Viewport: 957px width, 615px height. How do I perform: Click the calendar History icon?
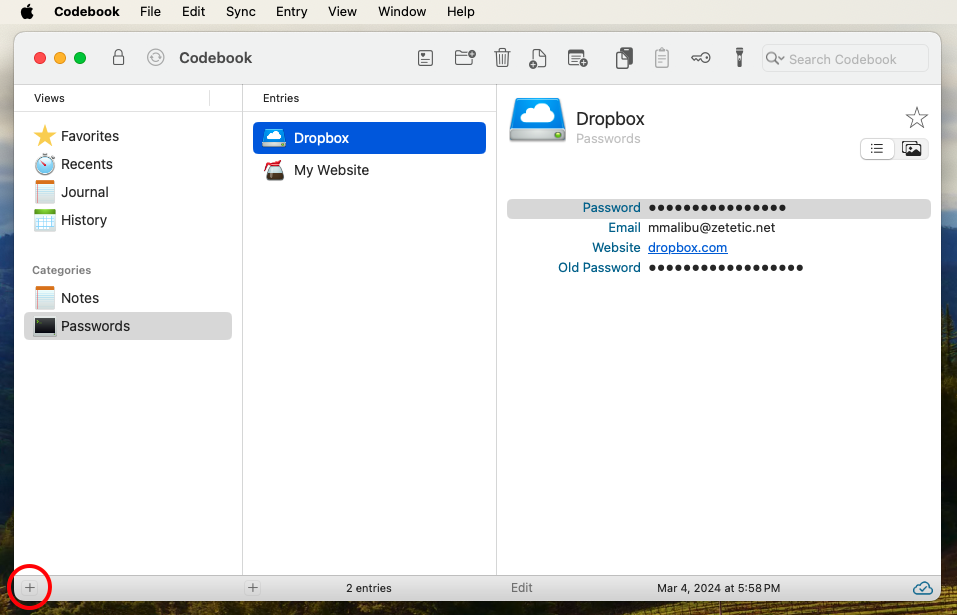point(45,220)
